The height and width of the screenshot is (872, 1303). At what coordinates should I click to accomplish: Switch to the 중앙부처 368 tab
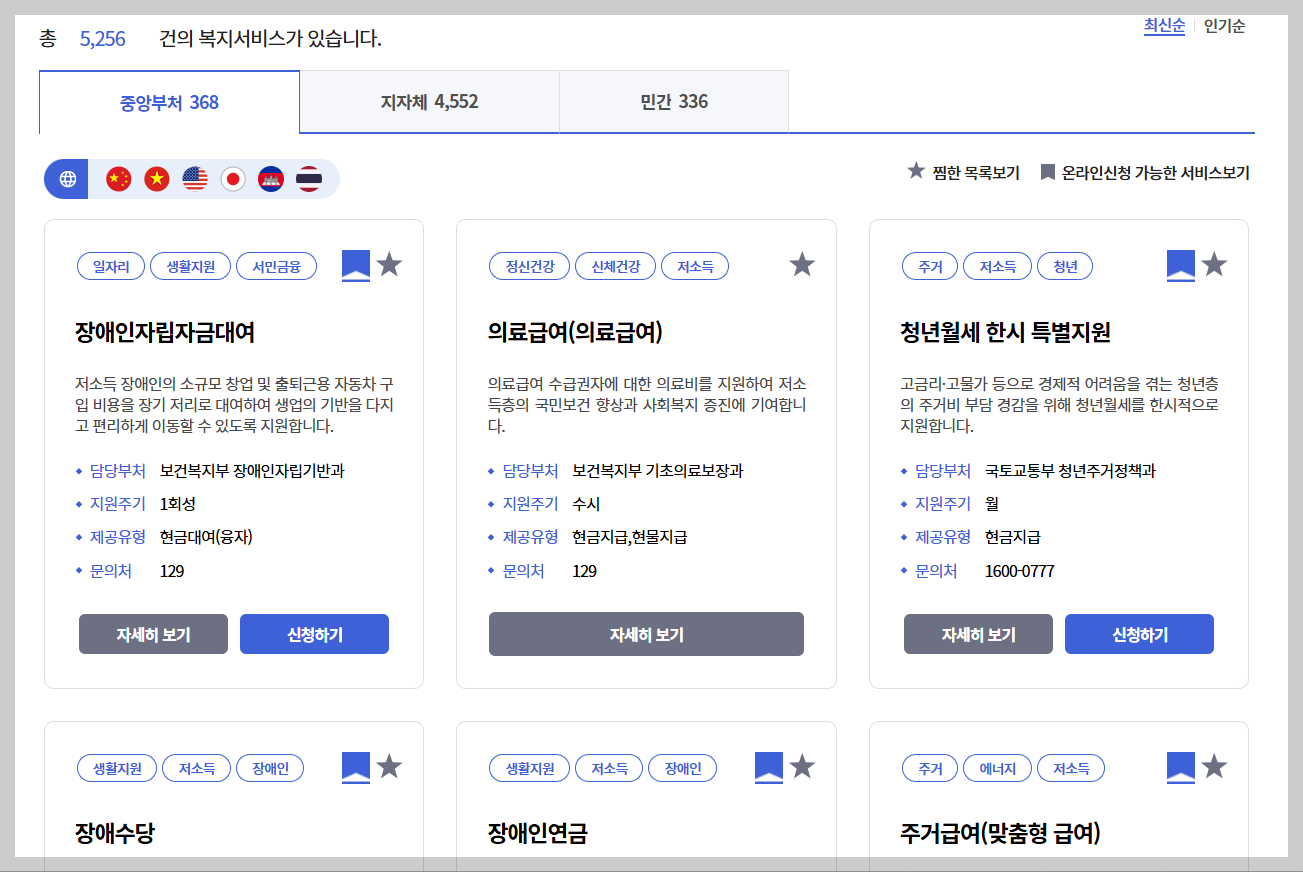click(169, 102)
